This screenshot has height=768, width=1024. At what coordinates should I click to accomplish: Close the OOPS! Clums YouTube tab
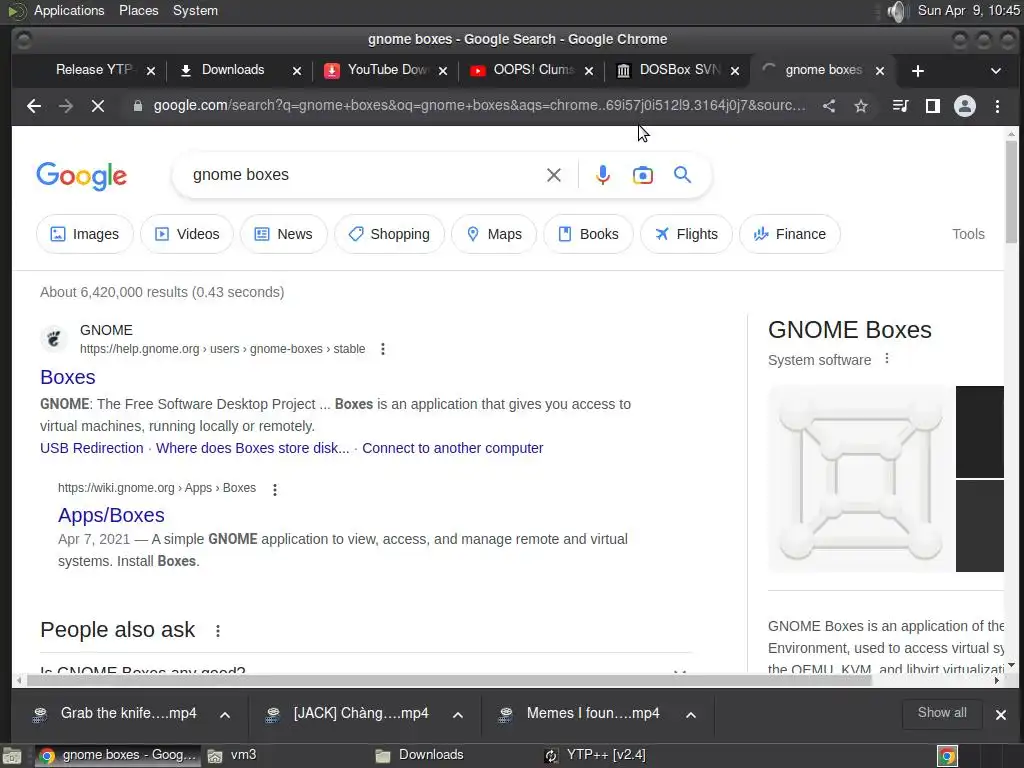coord(589,71)
